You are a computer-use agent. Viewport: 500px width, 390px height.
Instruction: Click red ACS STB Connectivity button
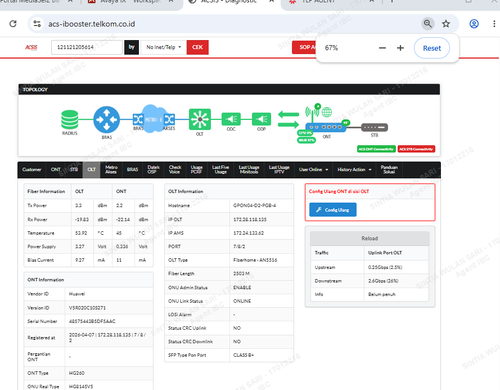[416, 149]
